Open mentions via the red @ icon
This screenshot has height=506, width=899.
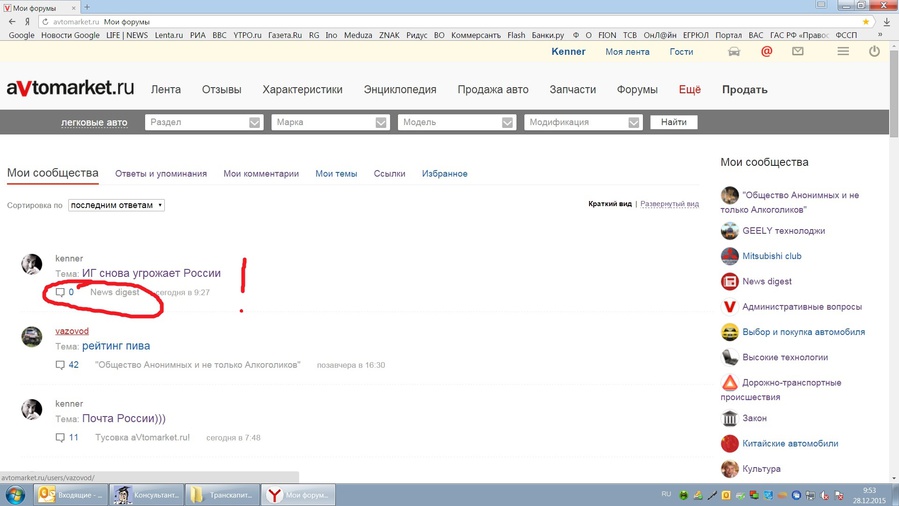click(x=767, y=52)
